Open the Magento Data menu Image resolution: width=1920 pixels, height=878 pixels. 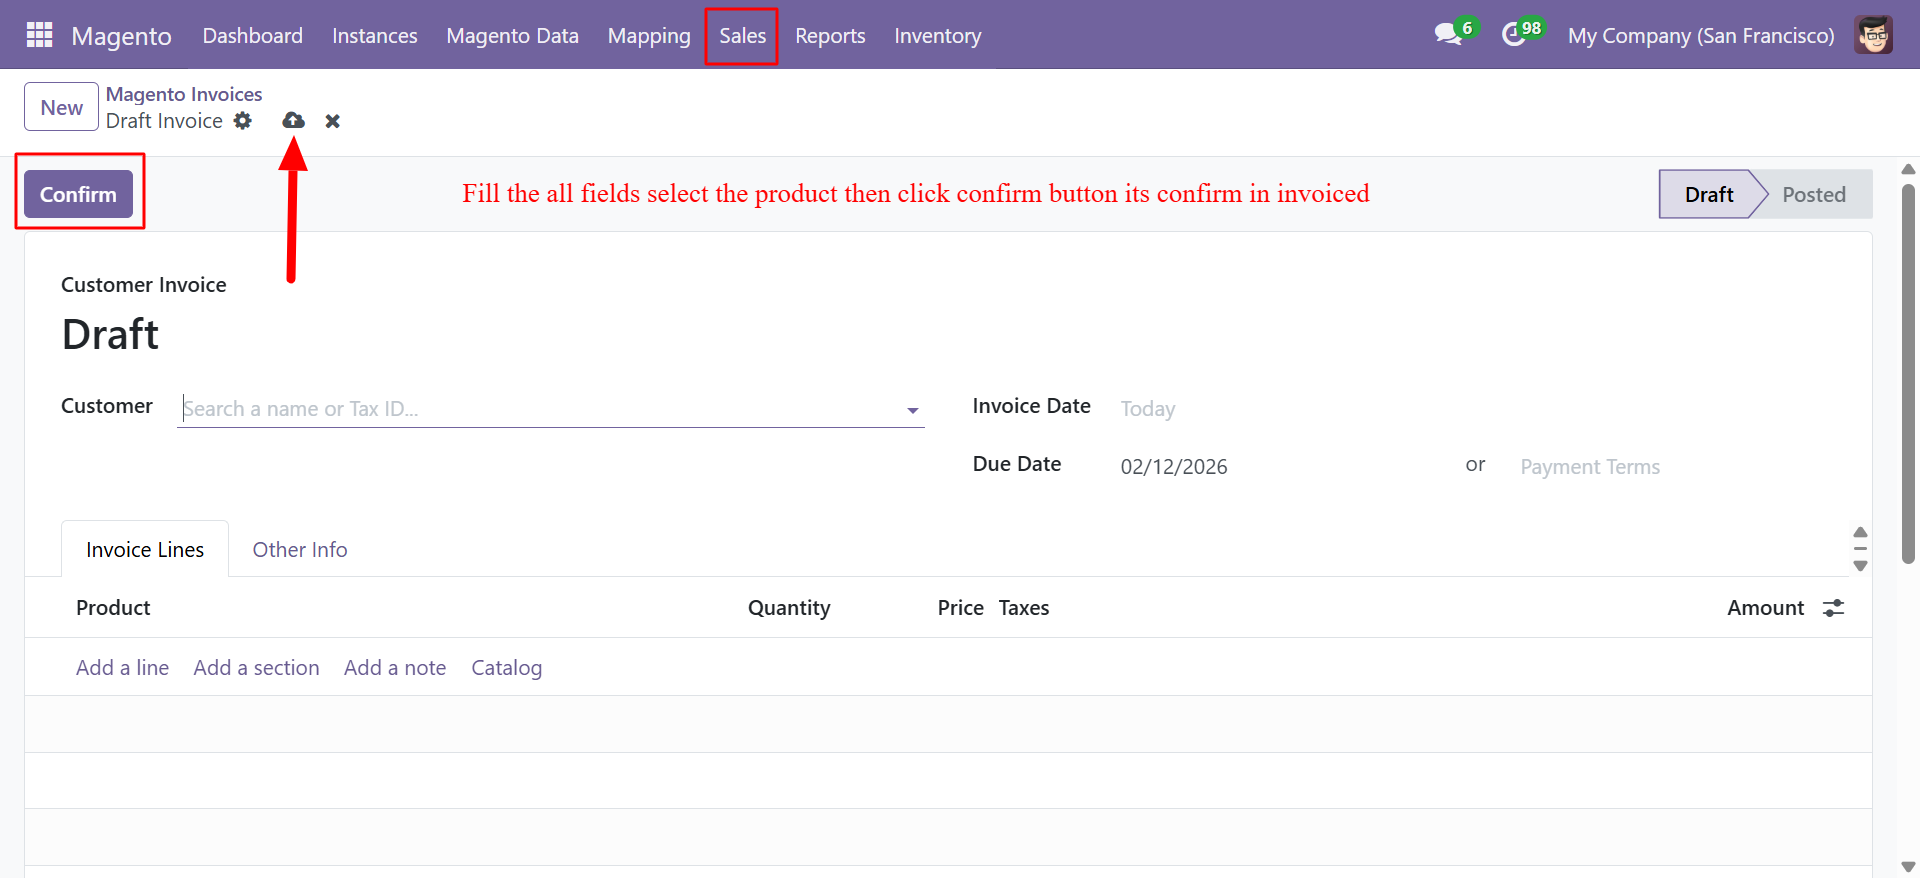[513, 36]
